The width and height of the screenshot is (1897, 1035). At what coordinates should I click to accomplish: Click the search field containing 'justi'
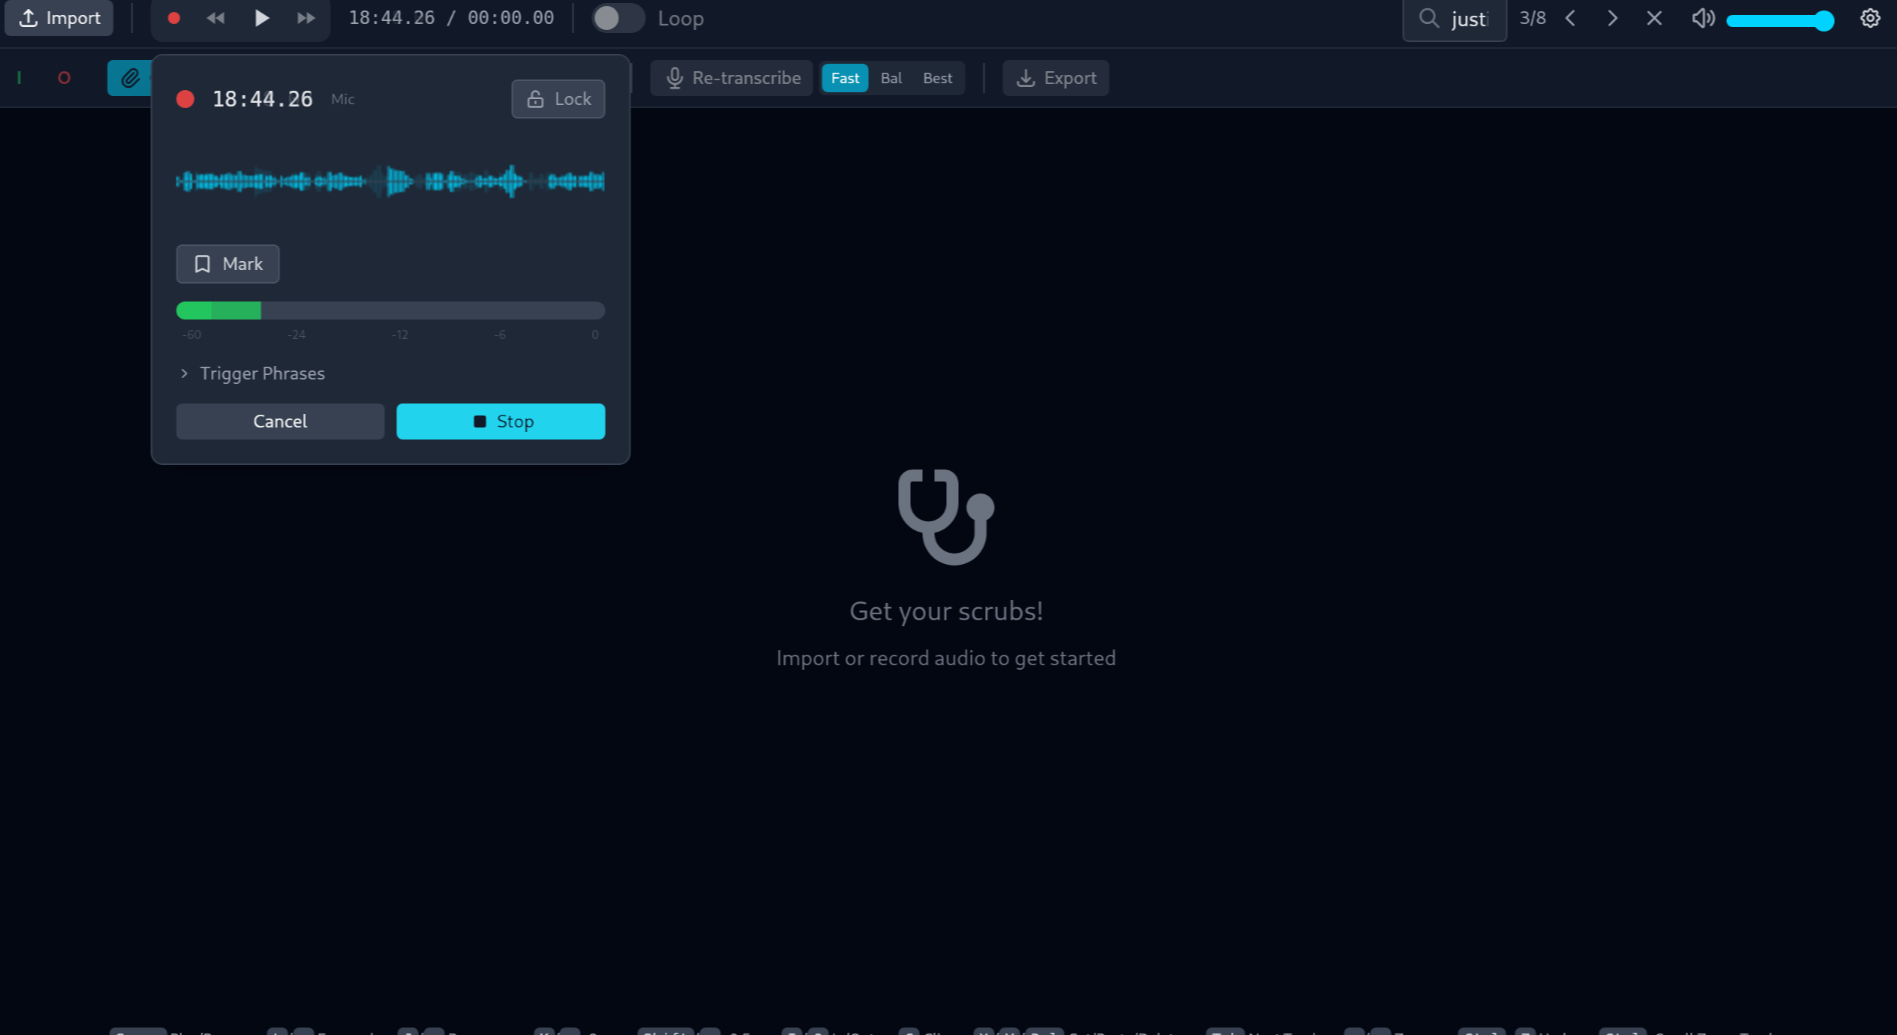1468,19
